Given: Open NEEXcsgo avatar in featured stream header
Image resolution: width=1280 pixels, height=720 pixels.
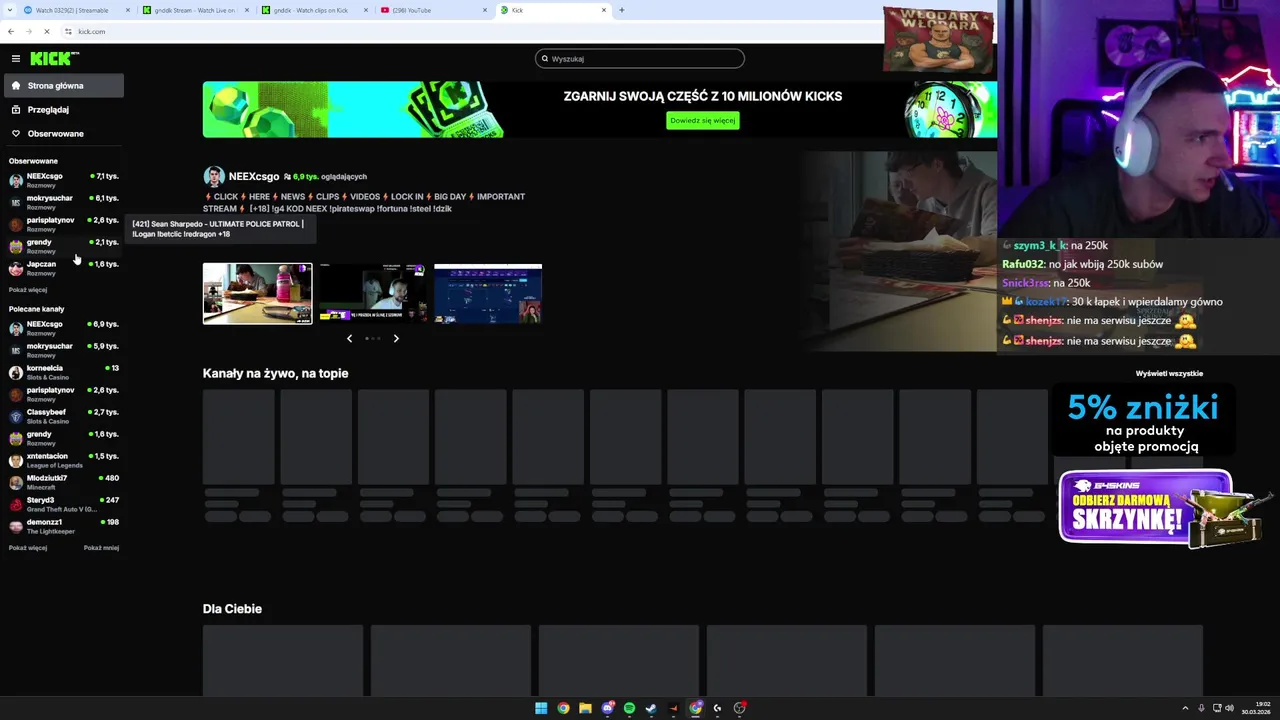Looking at the screenshot, I should click(x=214, y=177).
